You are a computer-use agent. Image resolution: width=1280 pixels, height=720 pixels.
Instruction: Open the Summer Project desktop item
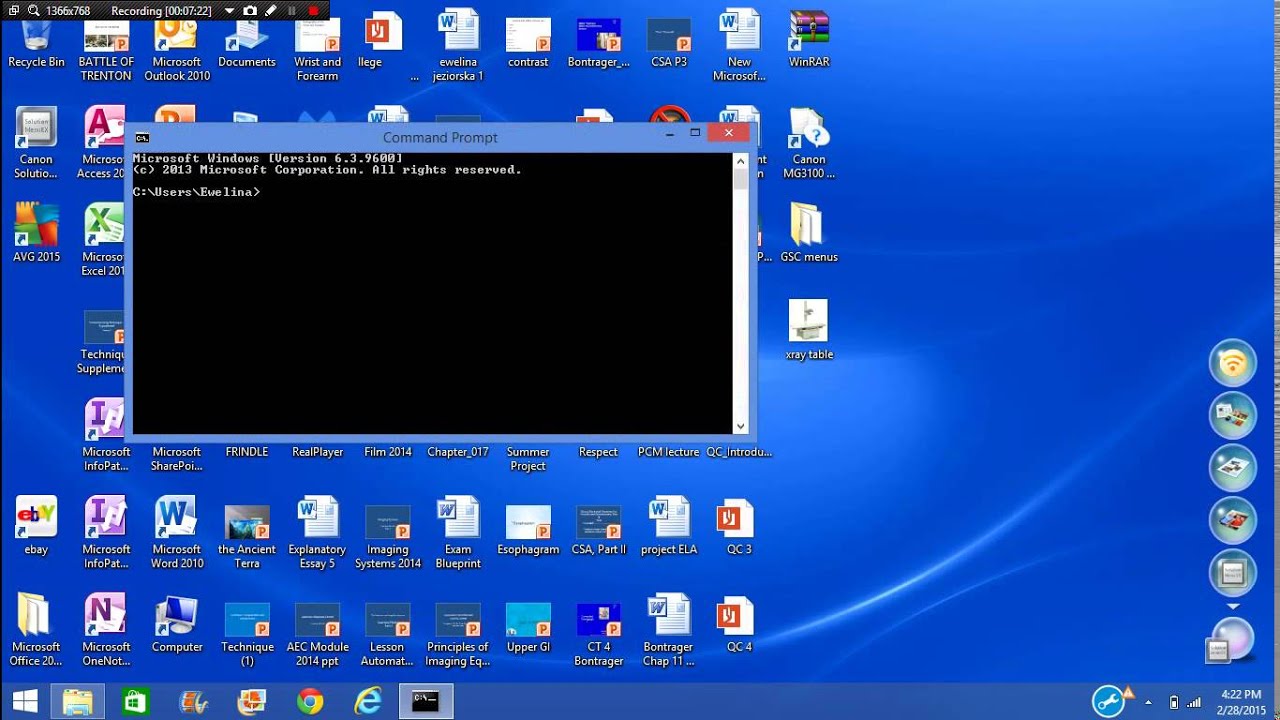(x=528, y=459)
